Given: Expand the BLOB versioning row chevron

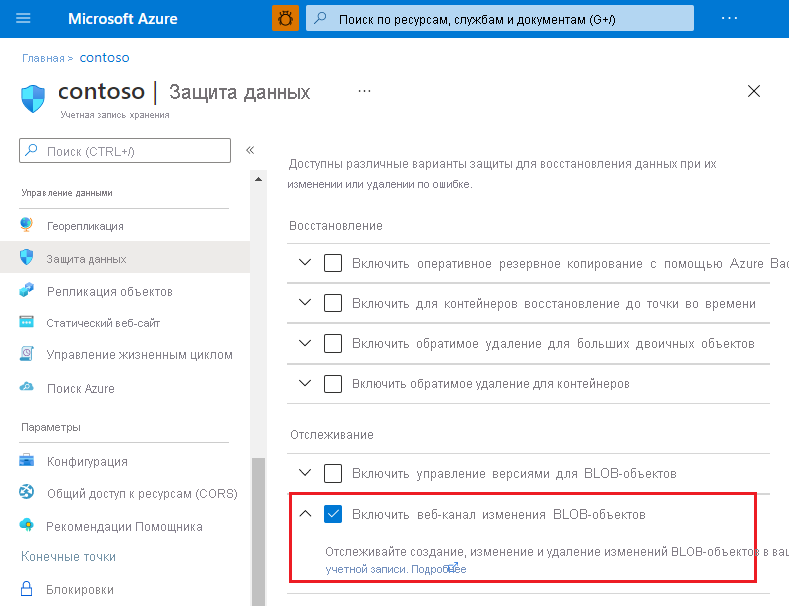Looking at the screenshot, I should point(305,472).
